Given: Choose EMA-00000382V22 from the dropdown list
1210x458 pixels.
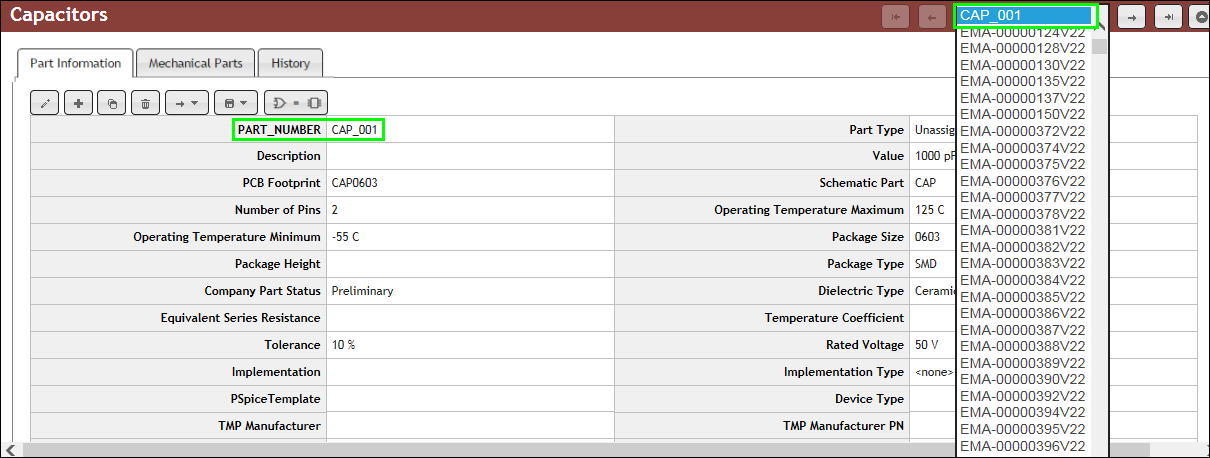Looking at the screenshot, I should (x=1023, y=247).
